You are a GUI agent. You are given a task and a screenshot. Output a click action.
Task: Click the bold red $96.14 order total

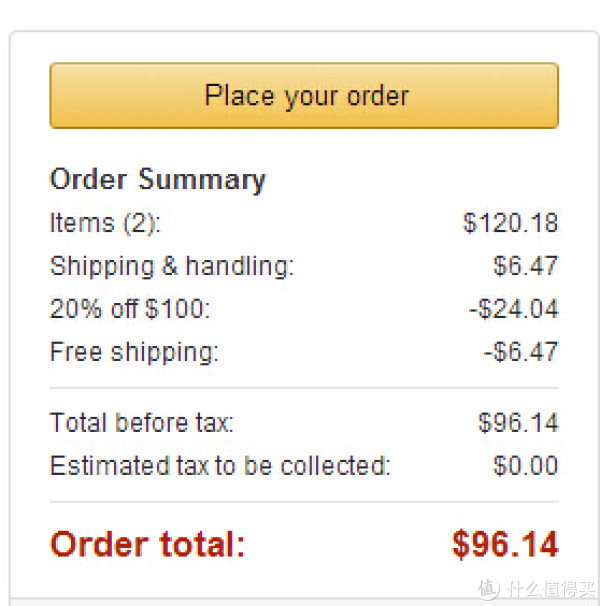click(505, 544)
